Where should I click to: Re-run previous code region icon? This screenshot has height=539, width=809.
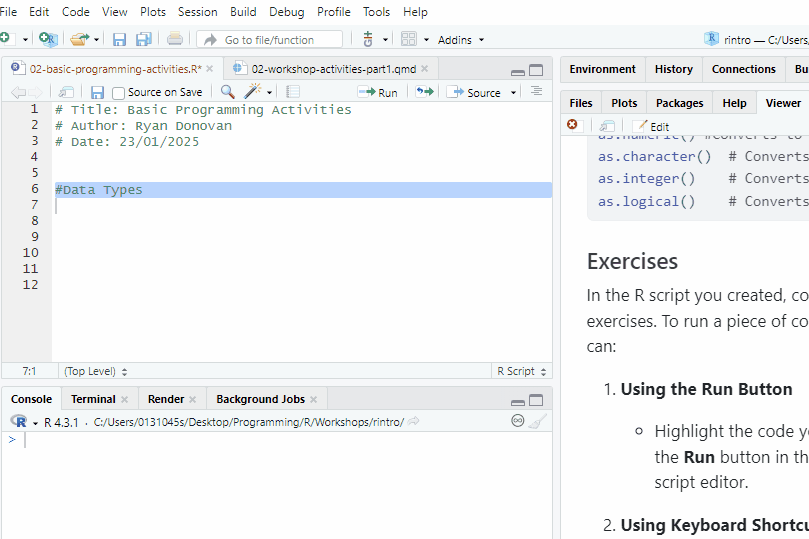425,92
